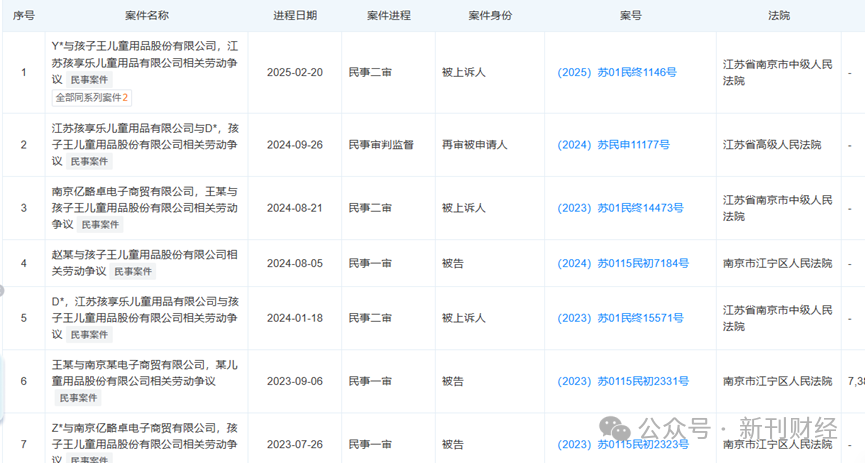
Task: Open case link (2023)苏01民终14473号
Action: click(x=620, y=208)
